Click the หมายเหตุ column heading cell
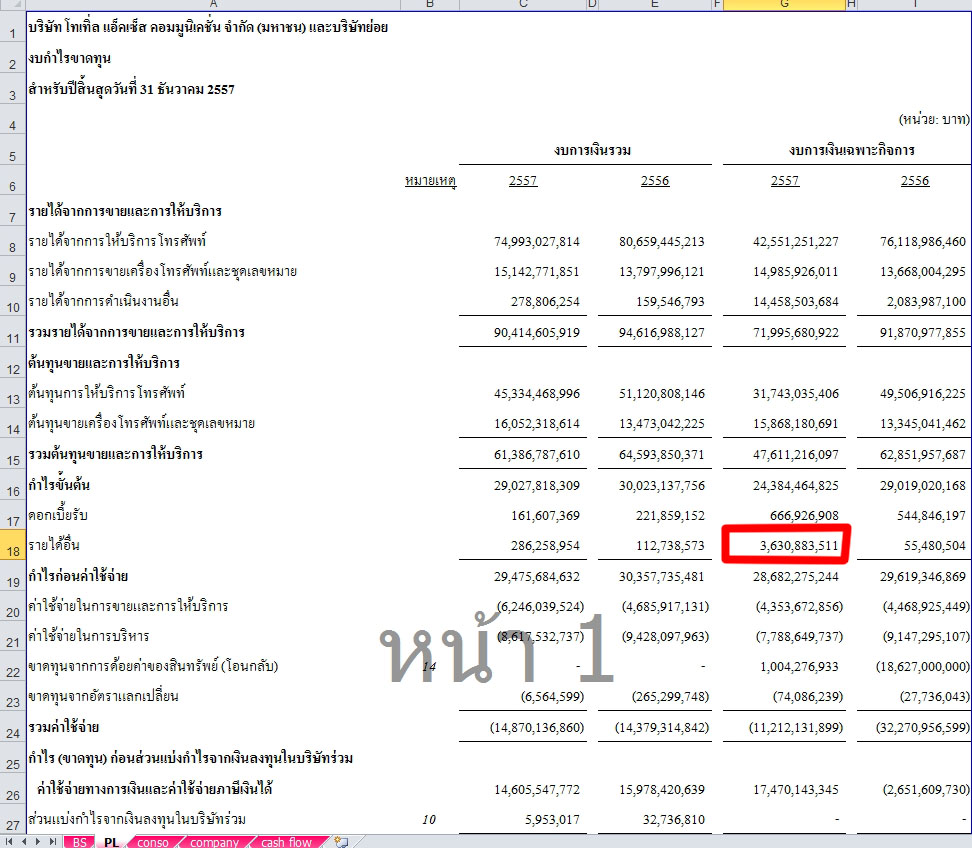The image size is (972, 848). (x=430, y=180)
